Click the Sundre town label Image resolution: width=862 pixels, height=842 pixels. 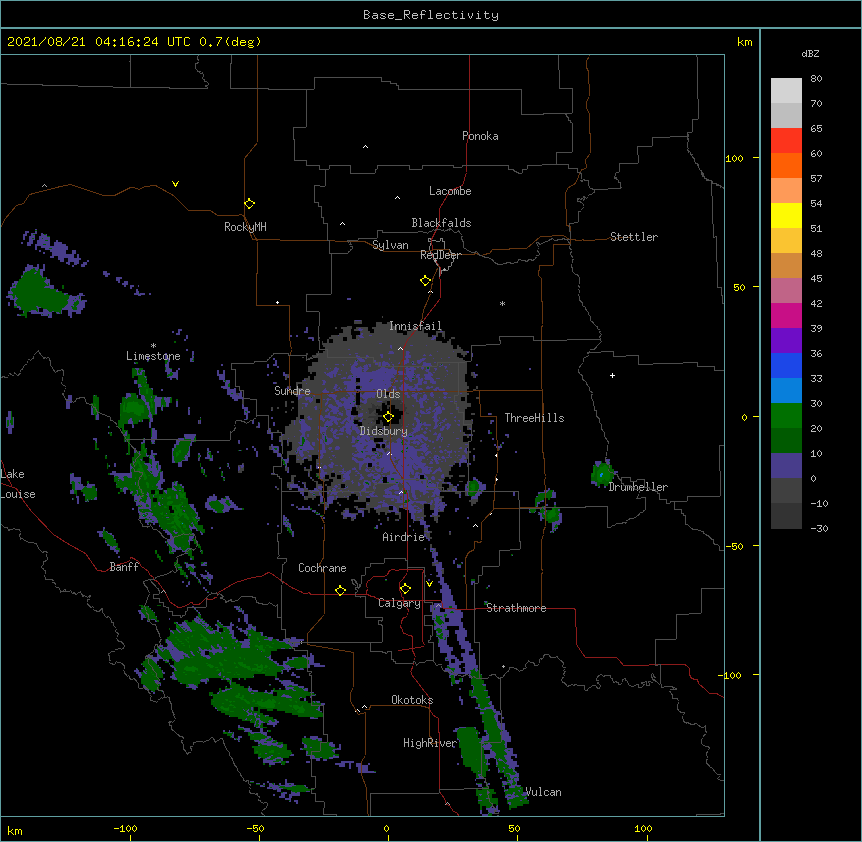click(292, 391)
